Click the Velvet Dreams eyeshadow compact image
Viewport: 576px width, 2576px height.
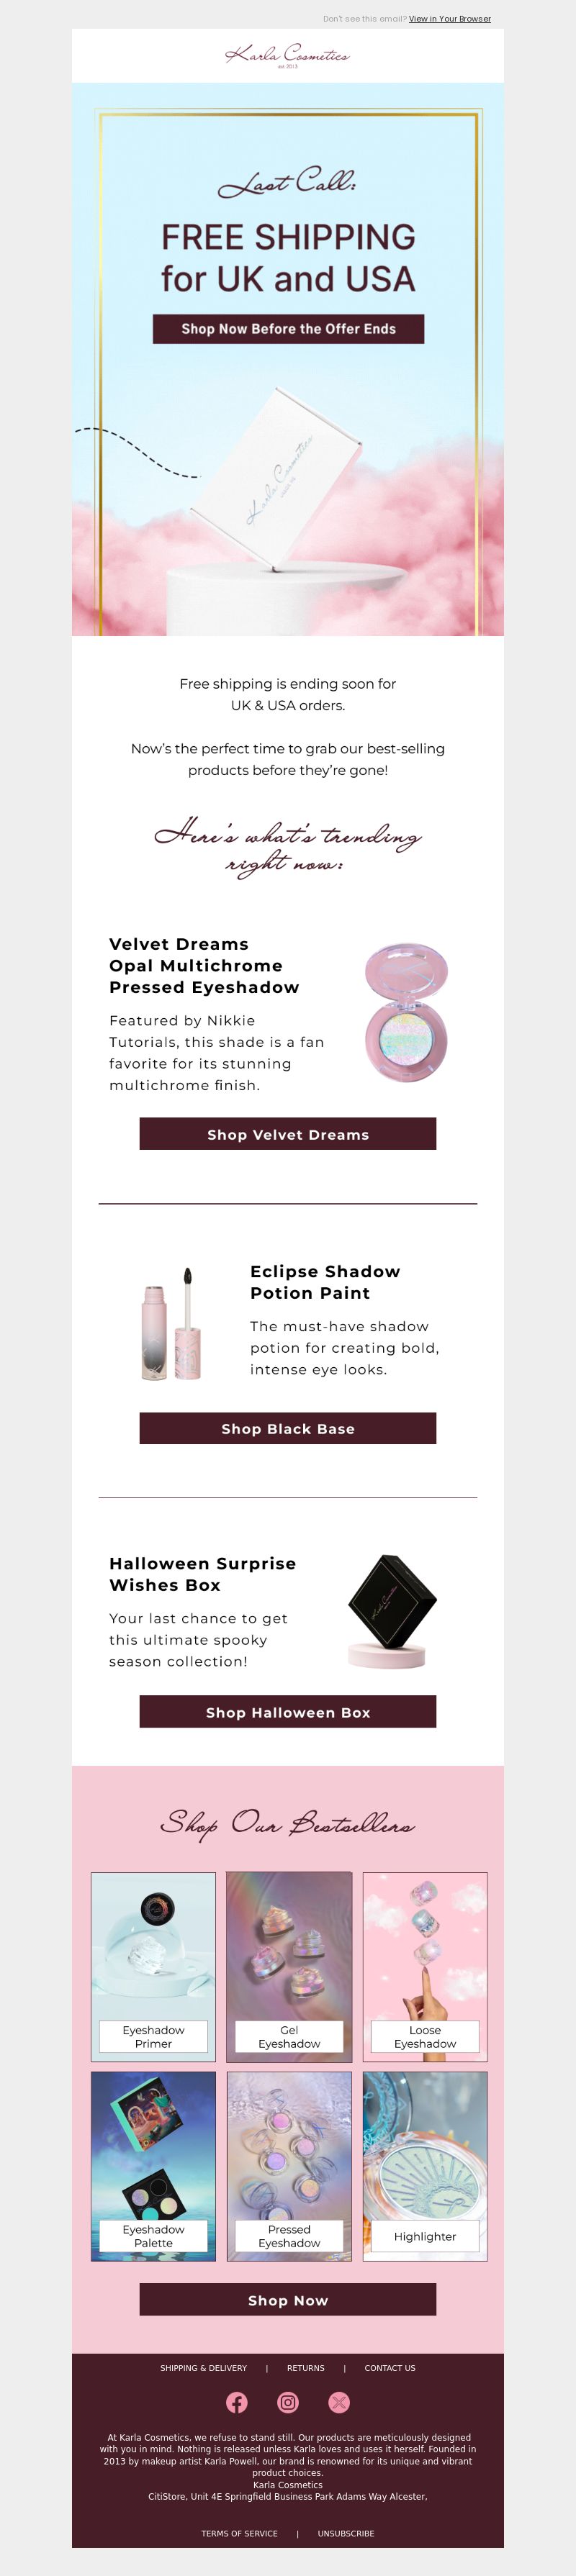click(406, 1012)
